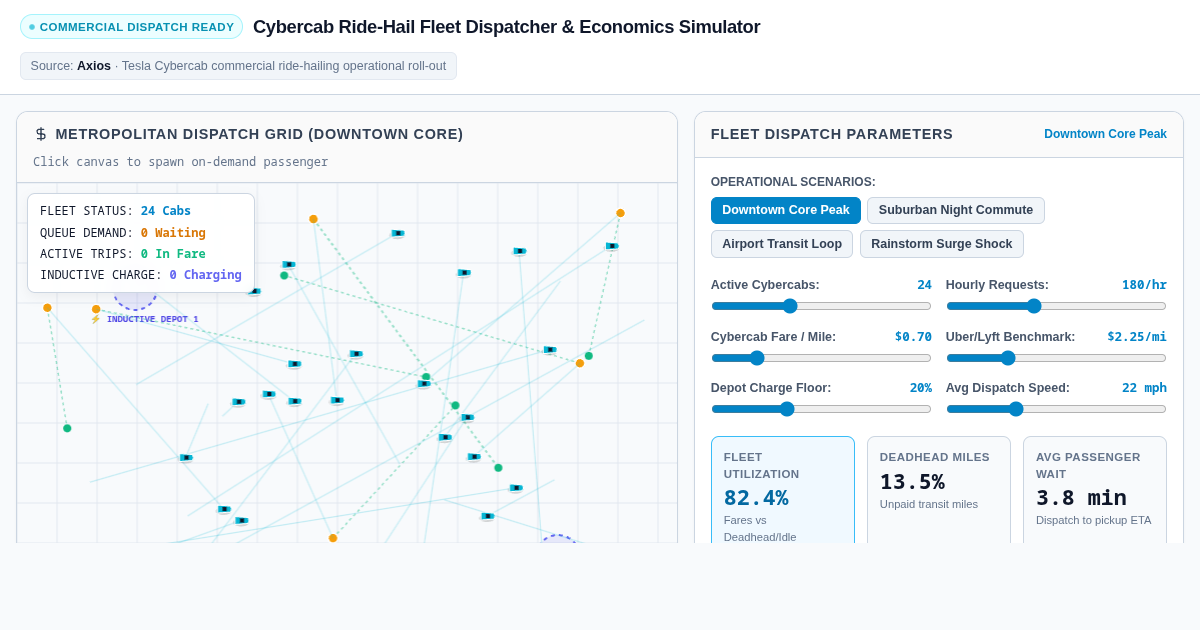
Task: Click the Cybercab Ride-Hail Fleet Dispatcher title
Action: coord(506,27)
